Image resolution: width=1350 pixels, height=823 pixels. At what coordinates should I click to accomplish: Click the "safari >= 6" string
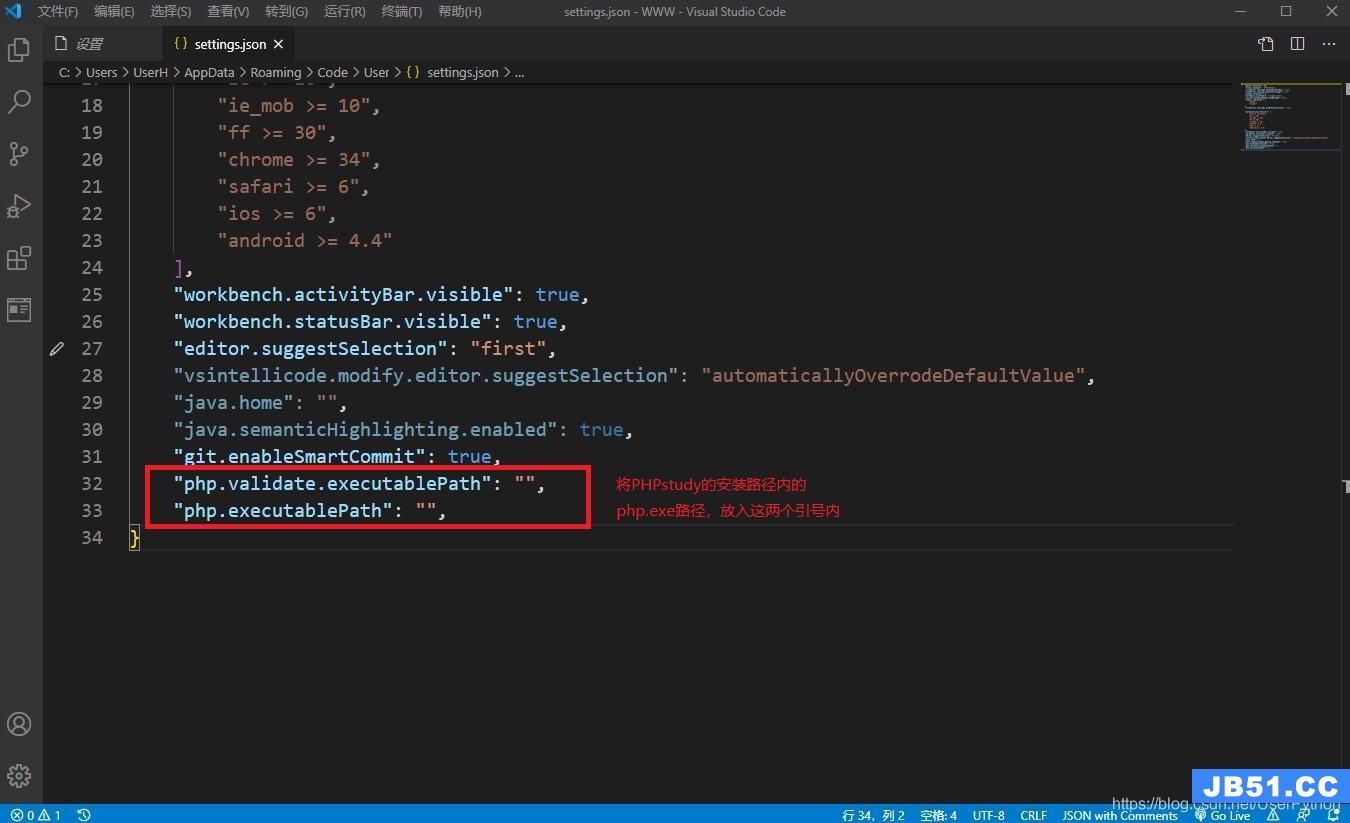[289, 187]
